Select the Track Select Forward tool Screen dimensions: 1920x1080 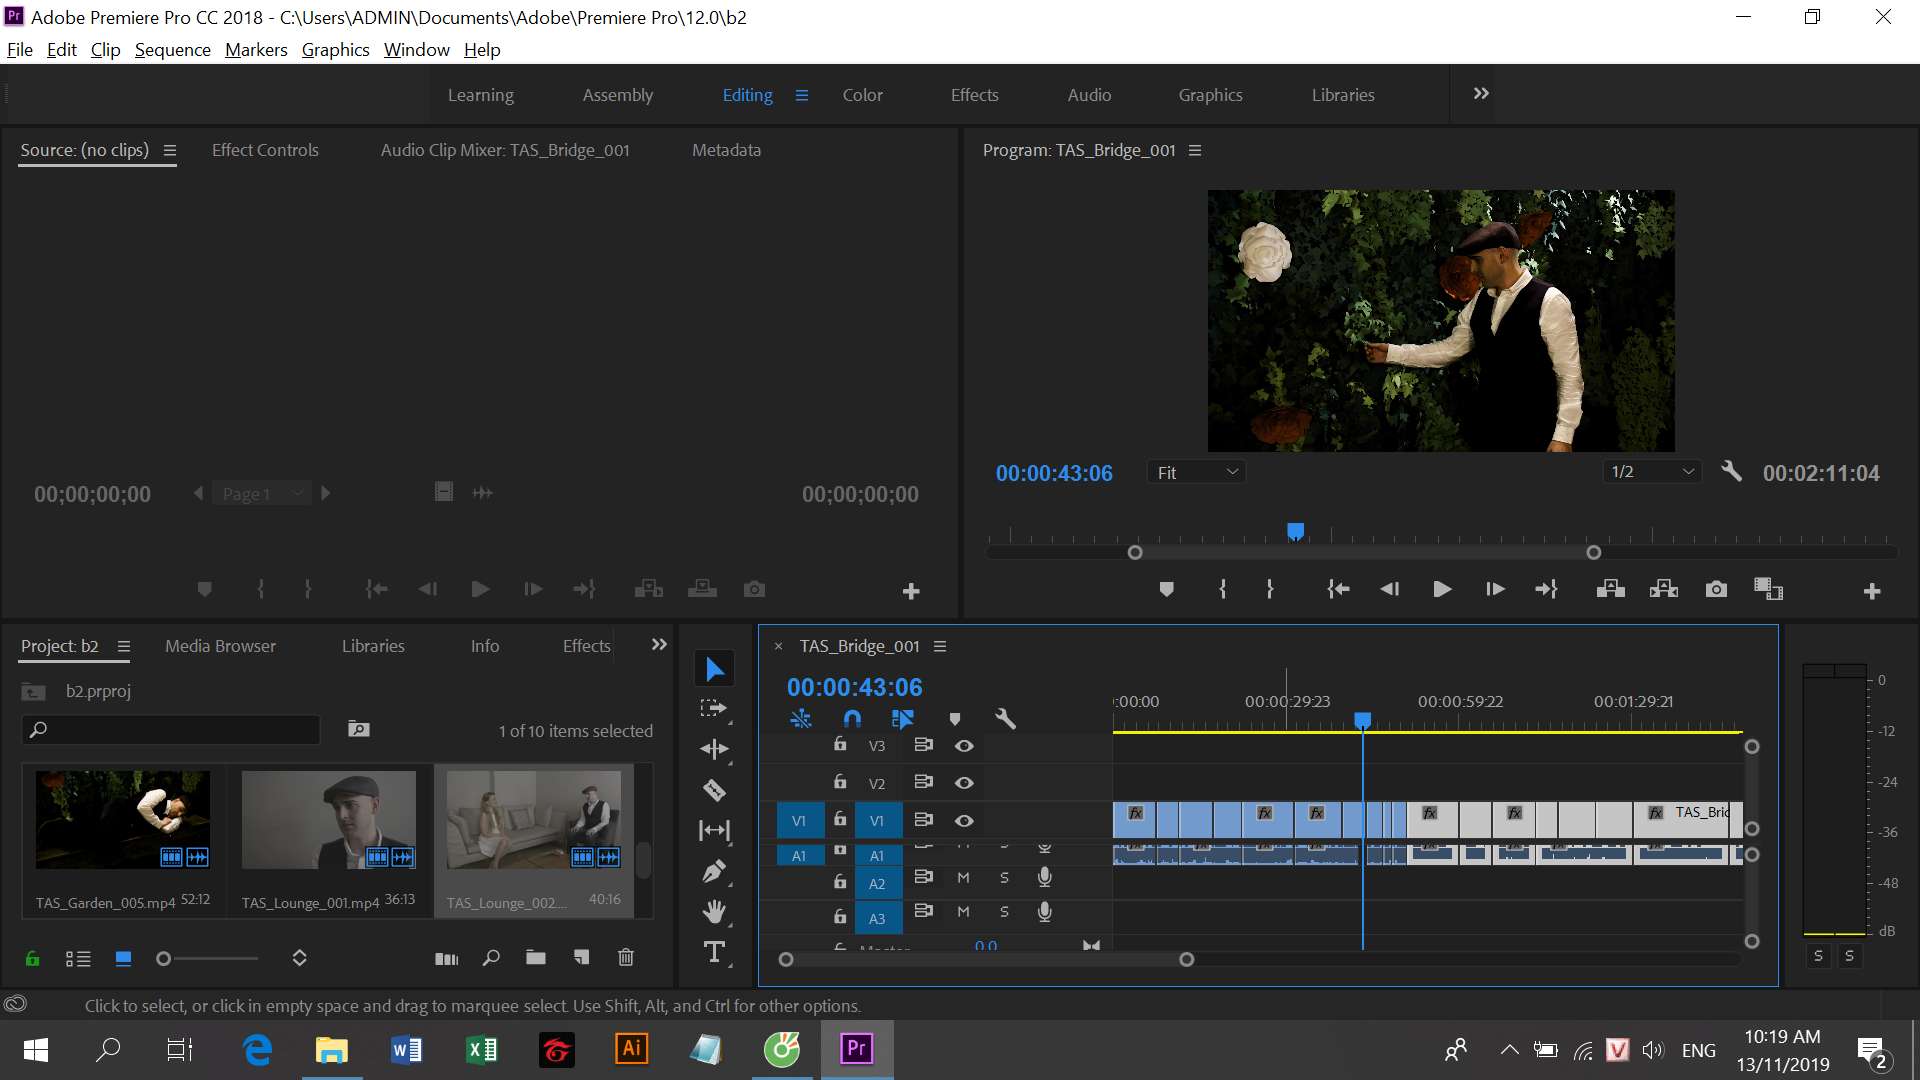click(714, 709)
